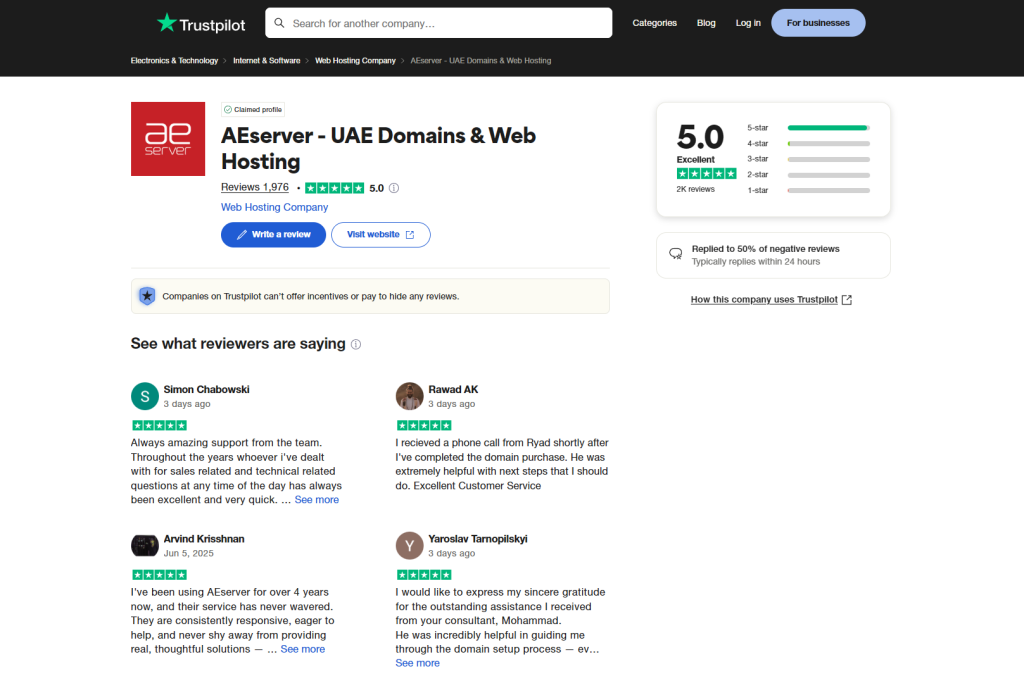The width and height of the screenshot is (1024, 695).
Task: Go to Internet & Software breadcrumb
Action: [x=266, y=61]
